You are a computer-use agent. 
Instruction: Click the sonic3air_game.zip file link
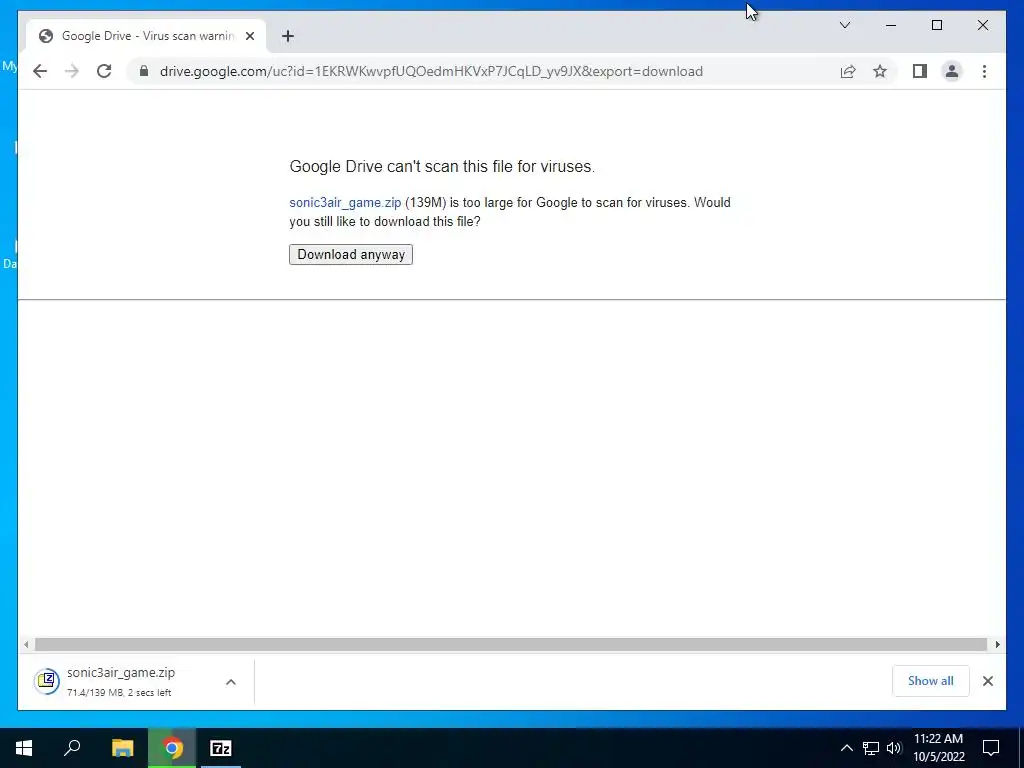click(345, 202)
